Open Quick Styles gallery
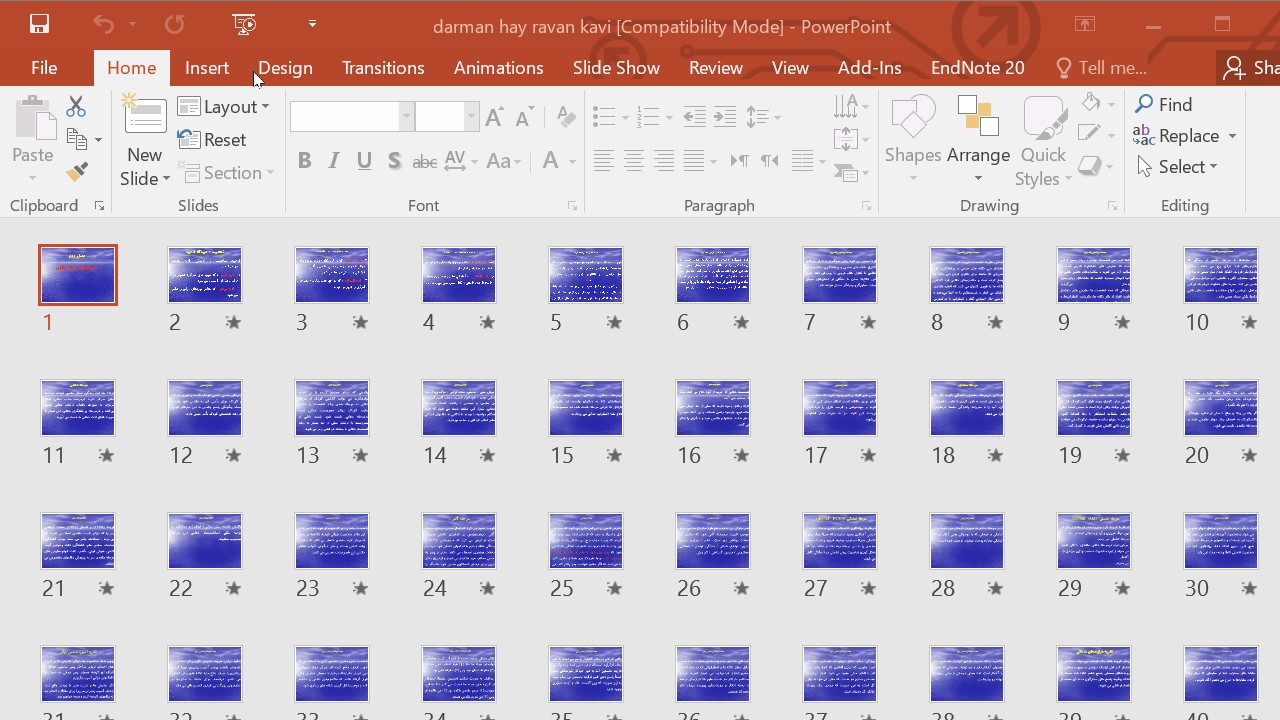1280x720 pixels. [x=1044, y=140]
